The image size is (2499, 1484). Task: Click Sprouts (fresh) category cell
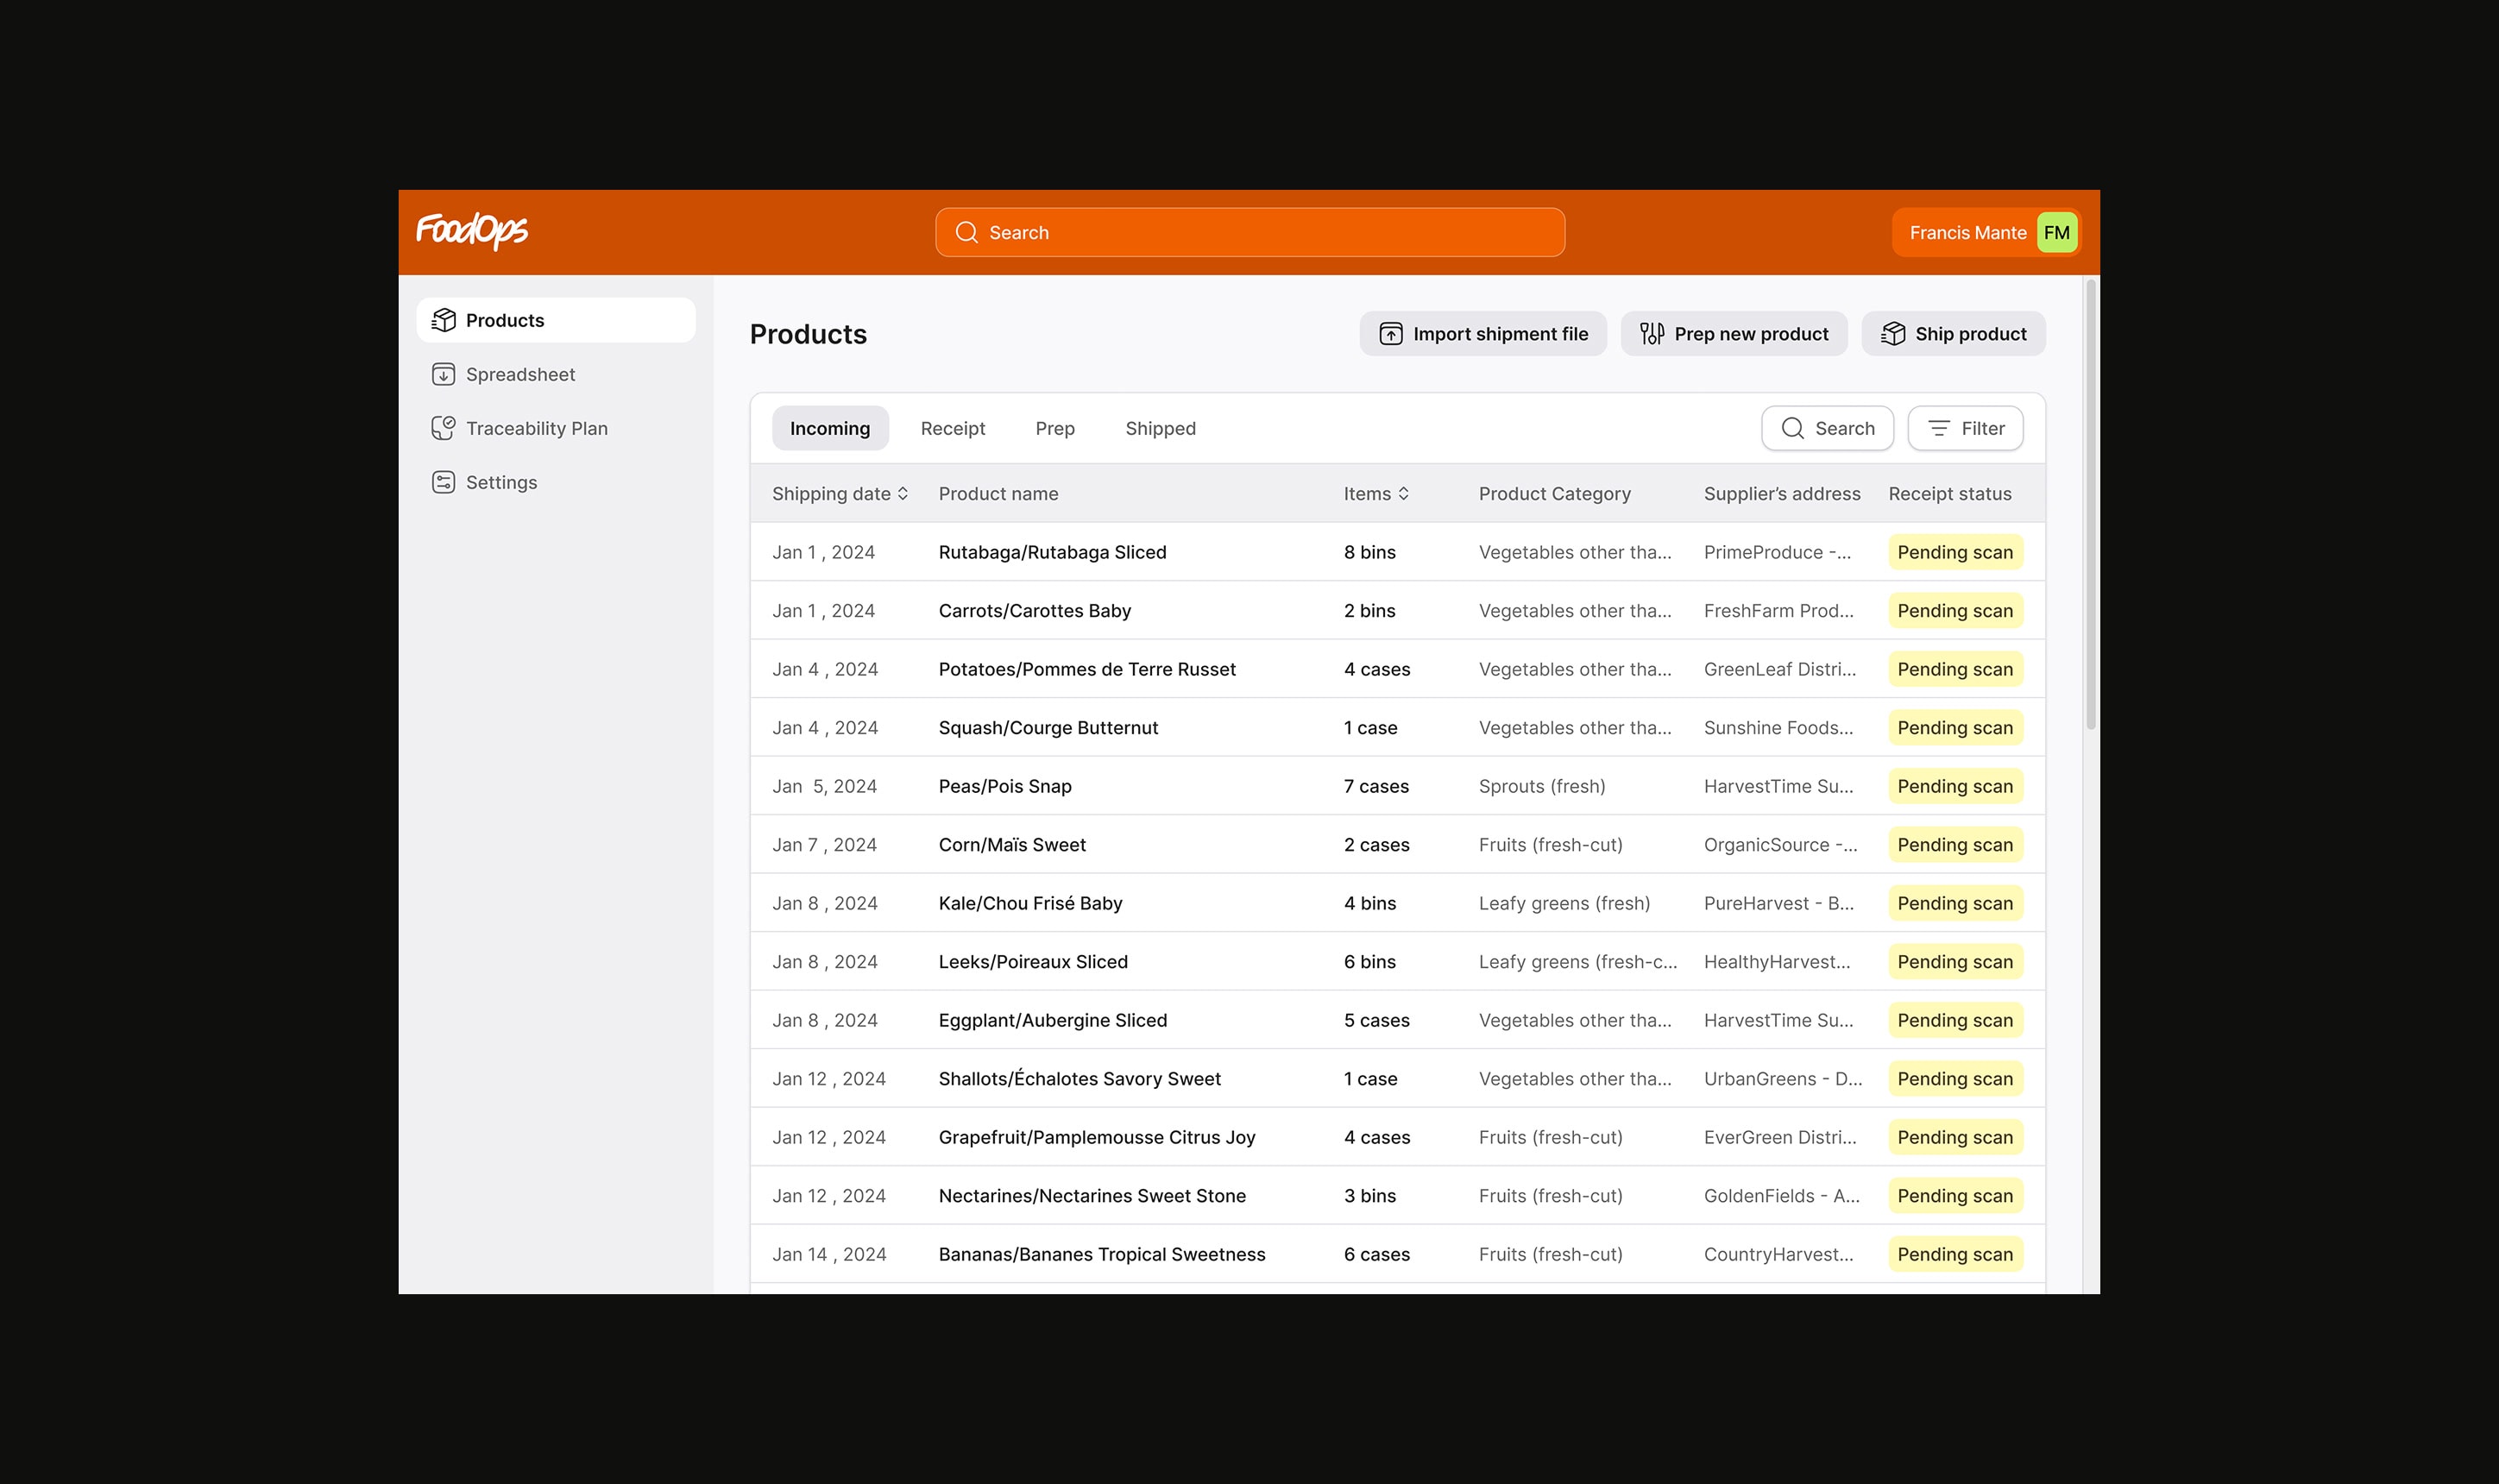(1542, 786)
